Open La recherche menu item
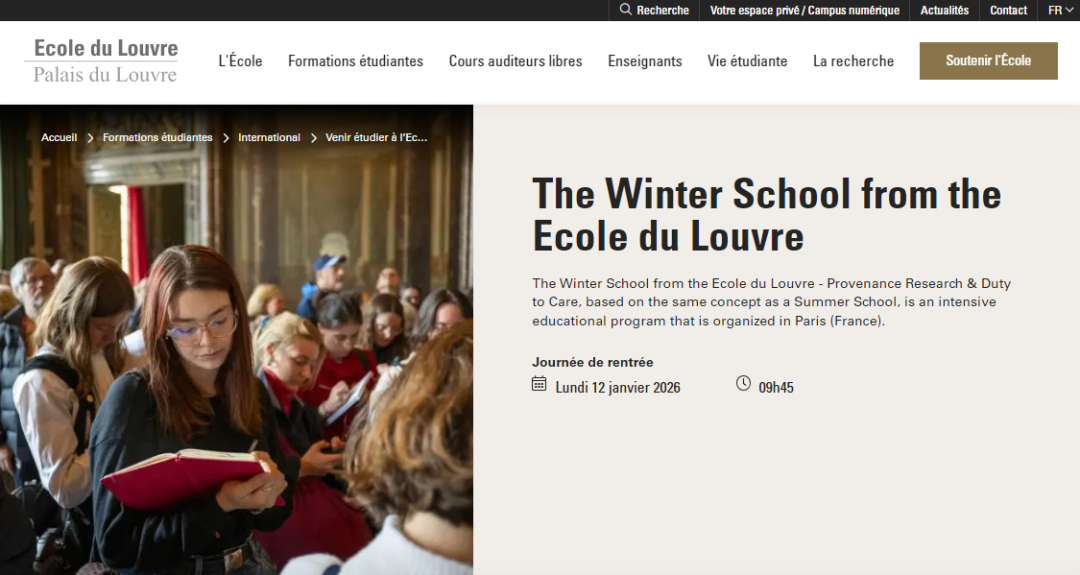The height and width of the screenshot is (575, 1080). click(853, 61)
